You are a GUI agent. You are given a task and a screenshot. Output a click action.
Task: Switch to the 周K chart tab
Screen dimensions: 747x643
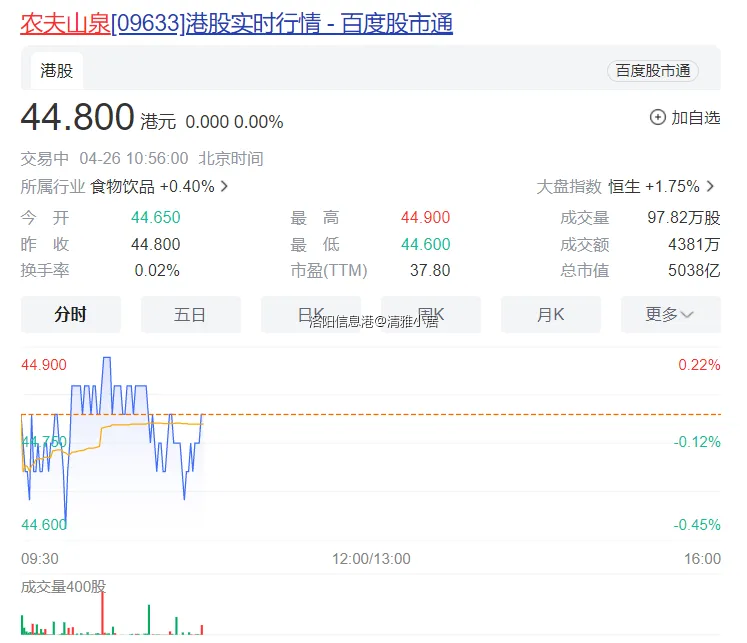tap(431, 314)
